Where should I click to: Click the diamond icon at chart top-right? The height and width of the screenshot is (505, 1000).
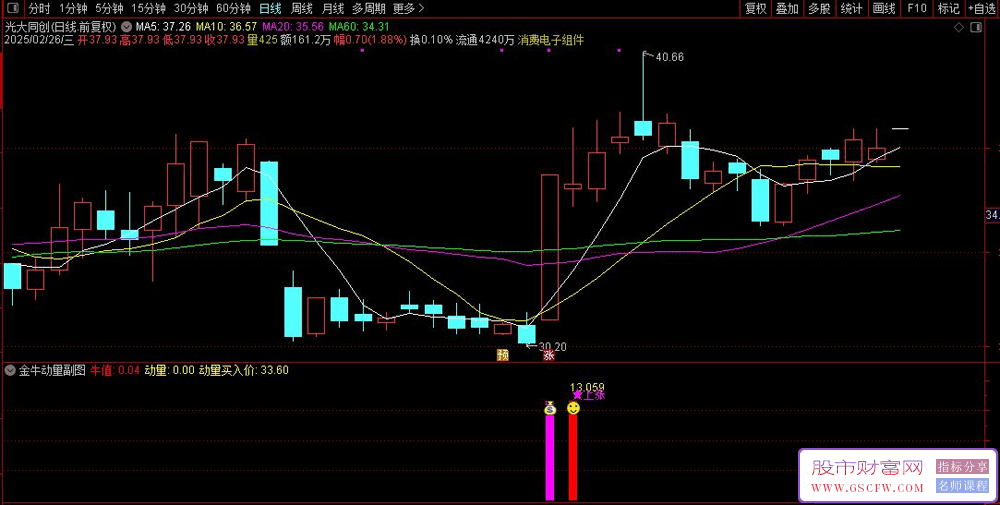pos(958,27)
